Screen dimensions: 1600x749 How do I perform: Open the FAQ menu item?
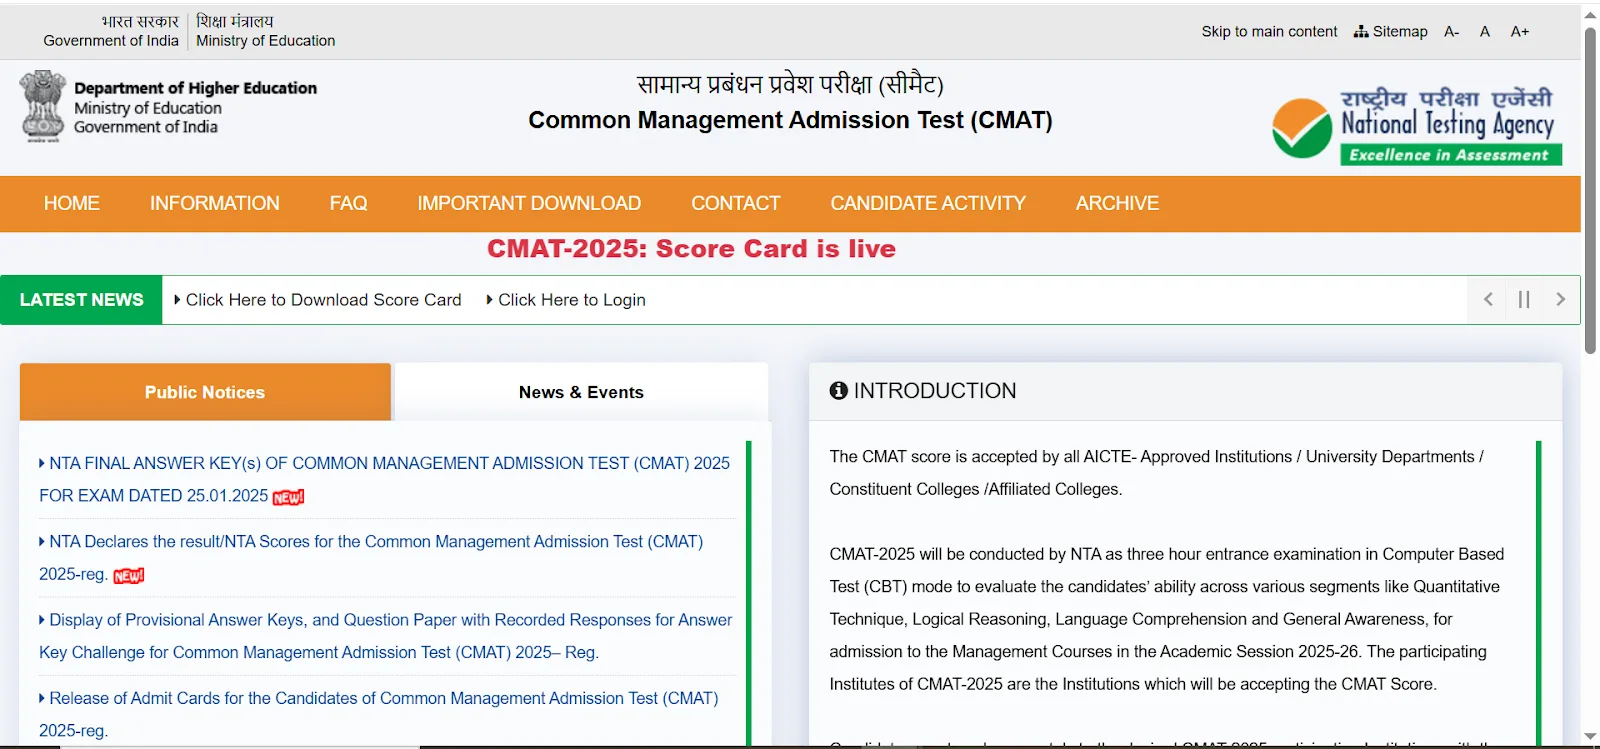click(349, 203)
